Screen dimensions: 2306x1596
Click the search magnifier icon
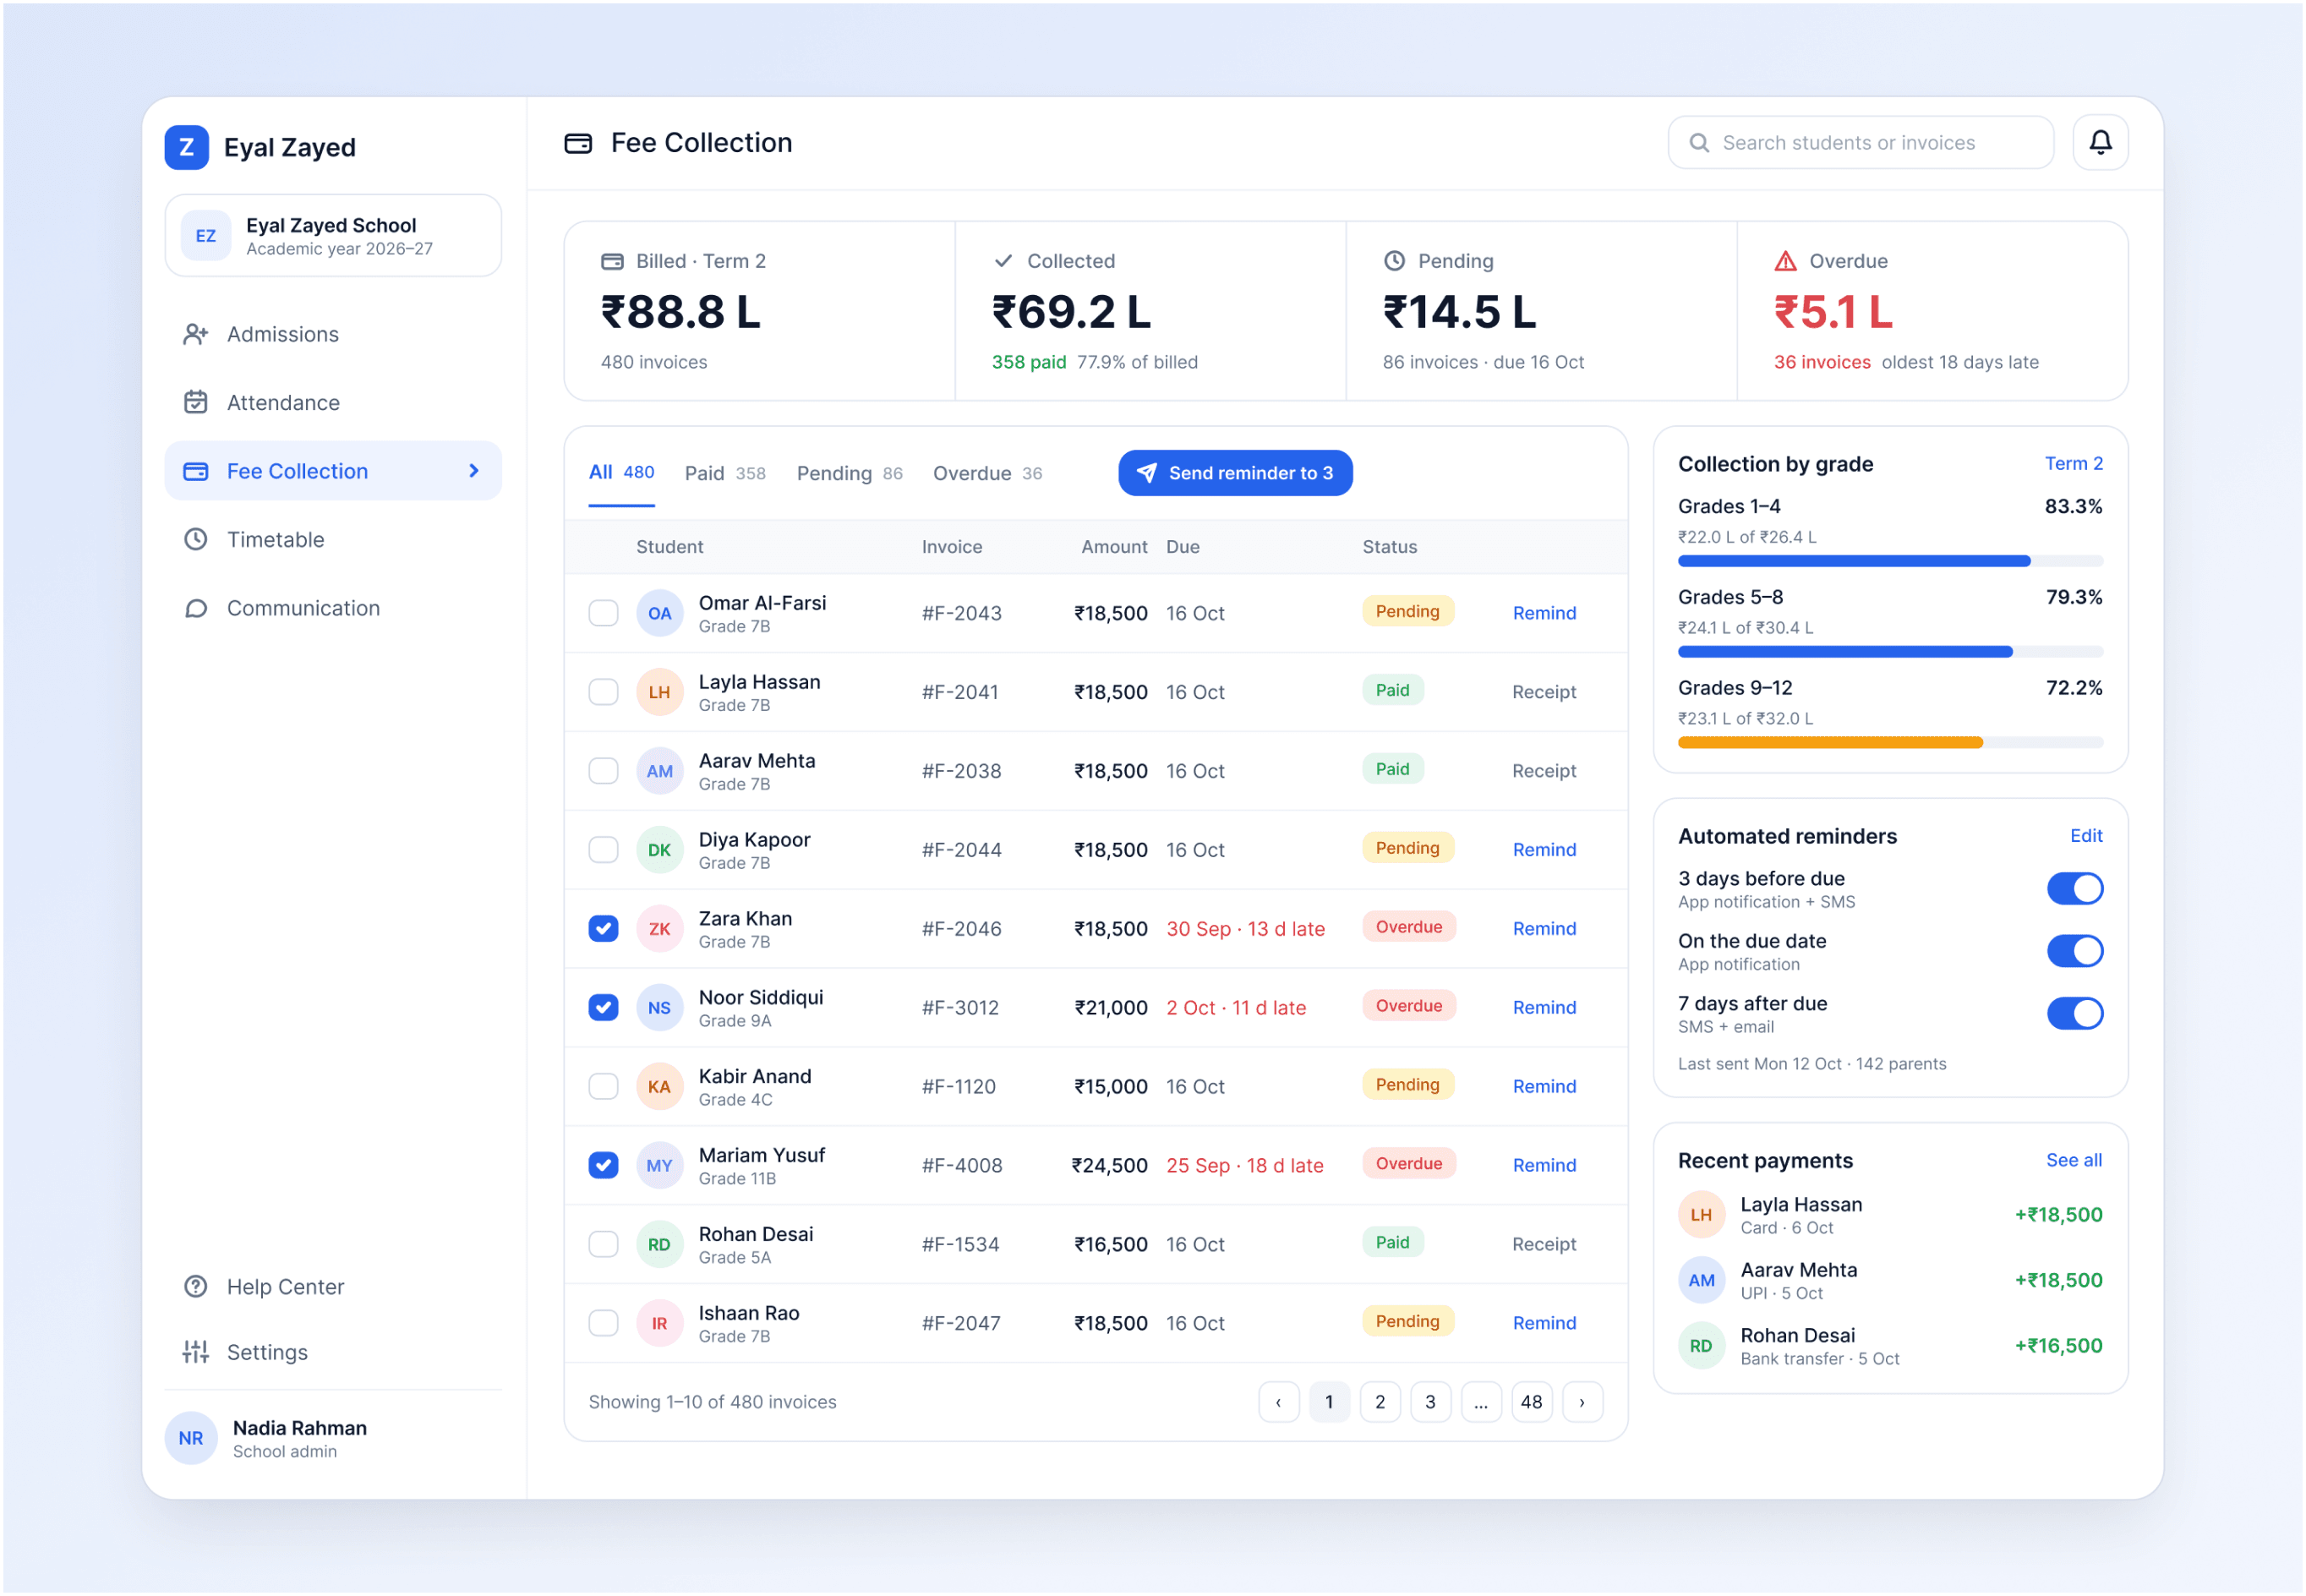[x=1698, y=143]
